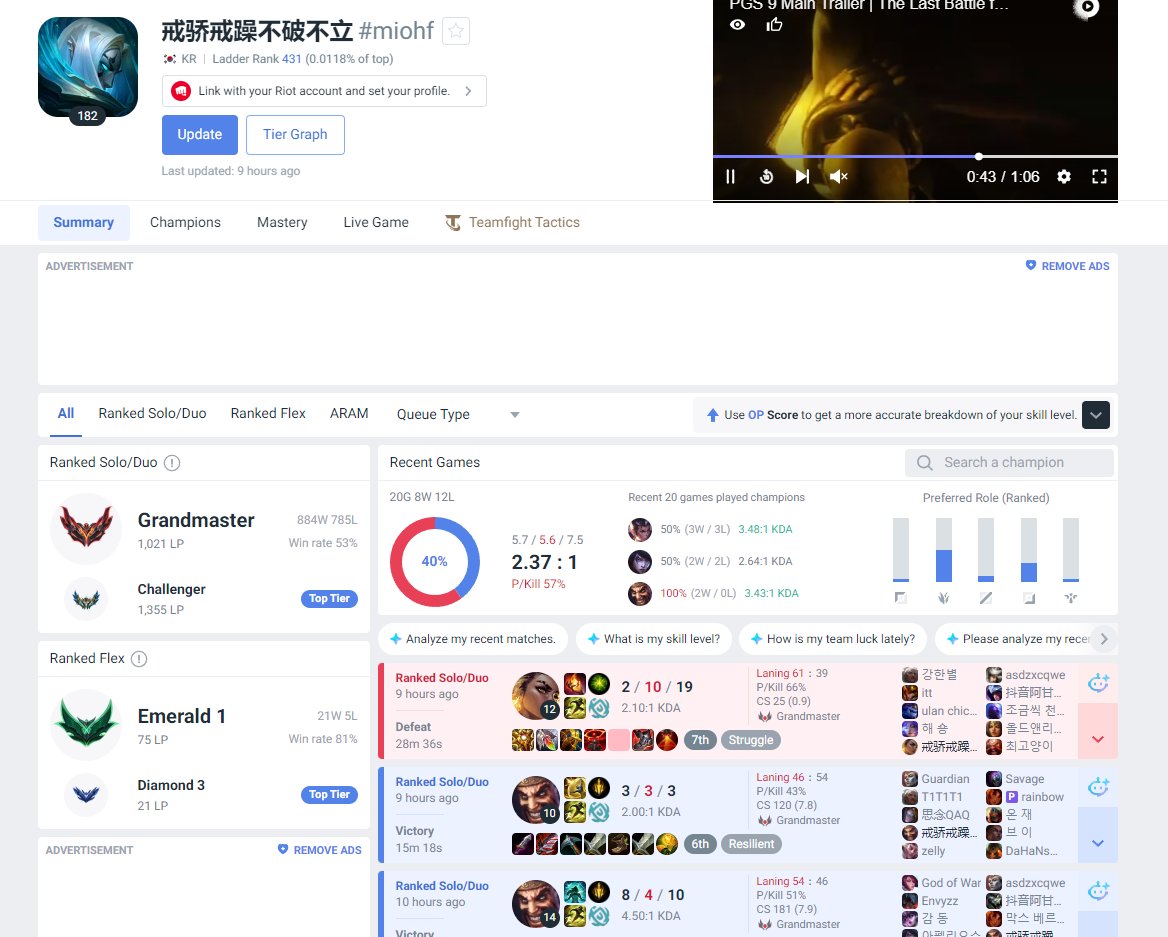1168x937 pixels.
Task: Click the Mid role bar
Action: coord(986,550)
